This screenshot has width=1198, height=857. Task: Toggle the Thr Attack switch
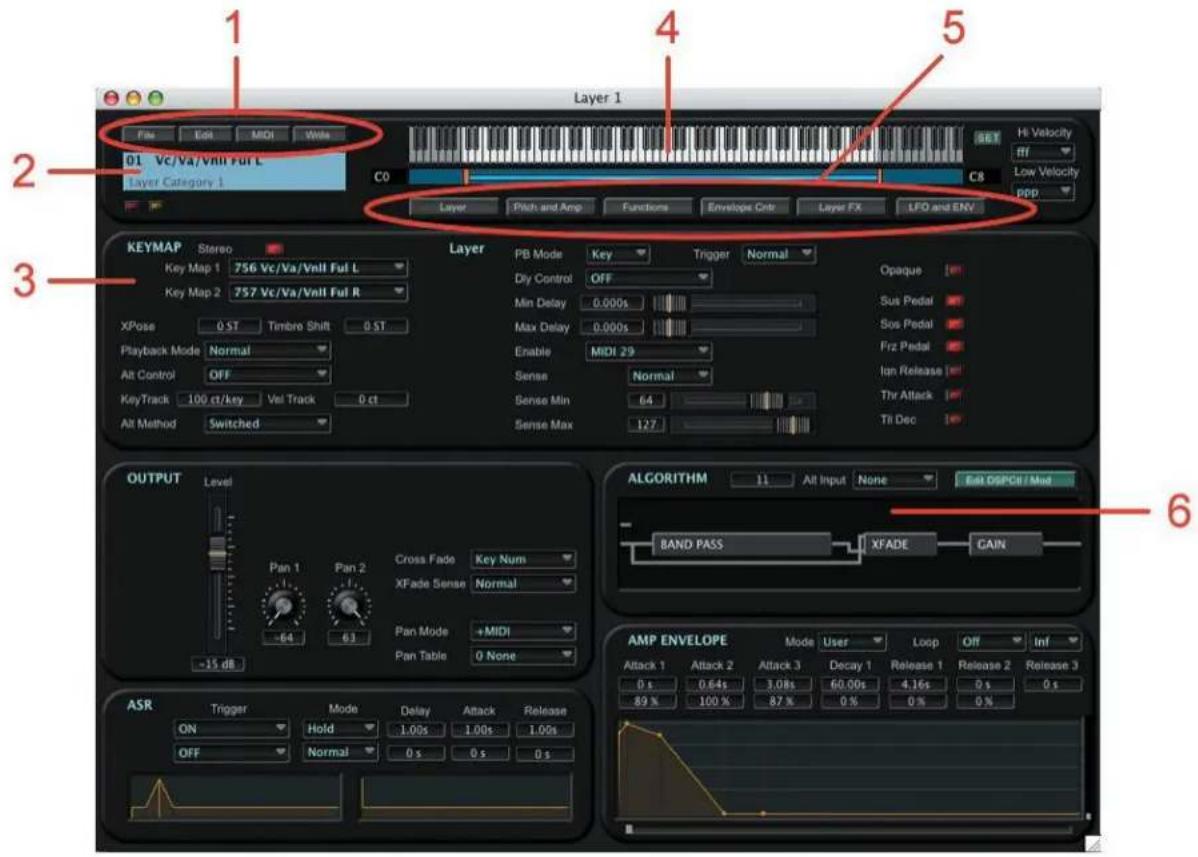coord(954,396)
